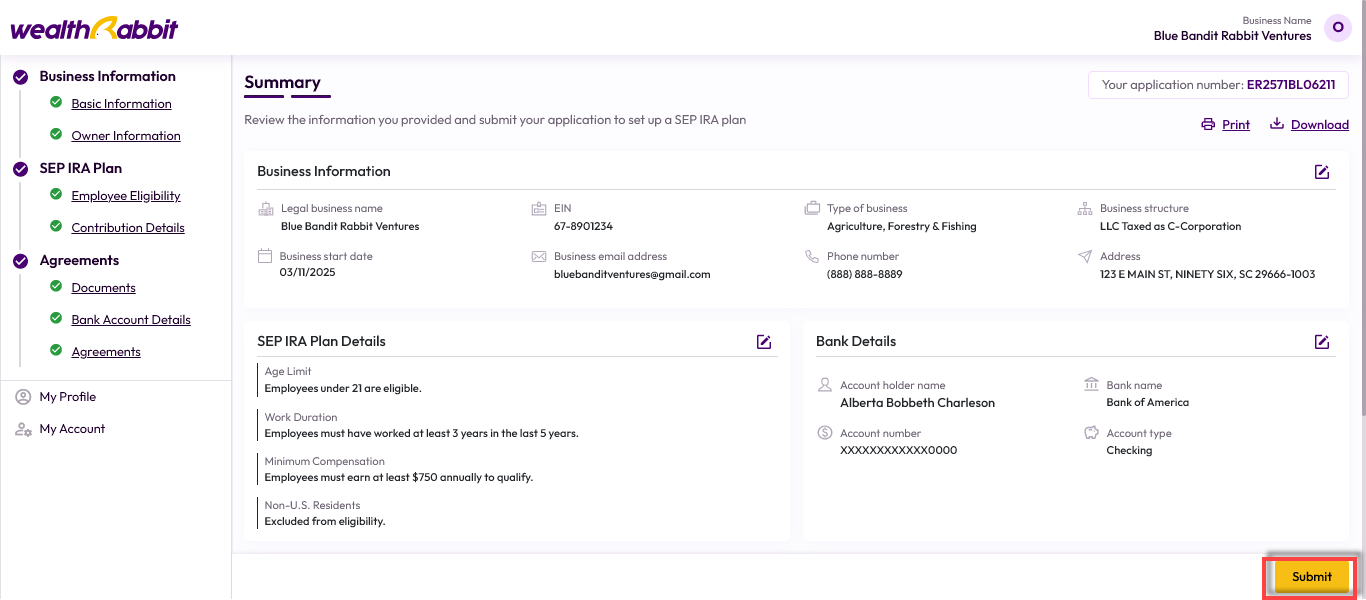Click green check beside Contribution Details
The height and width of the screenshot is (600, 1366).
pos(56,226)
